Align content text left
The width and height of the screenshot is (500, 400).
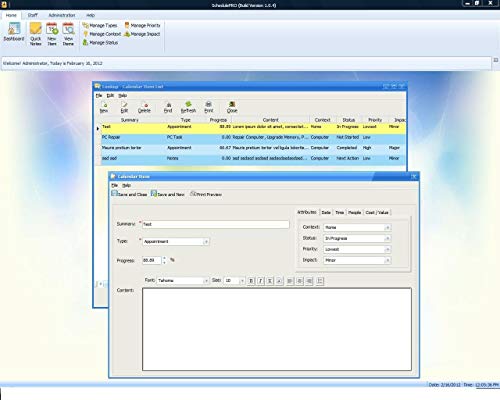pos(290,281)
